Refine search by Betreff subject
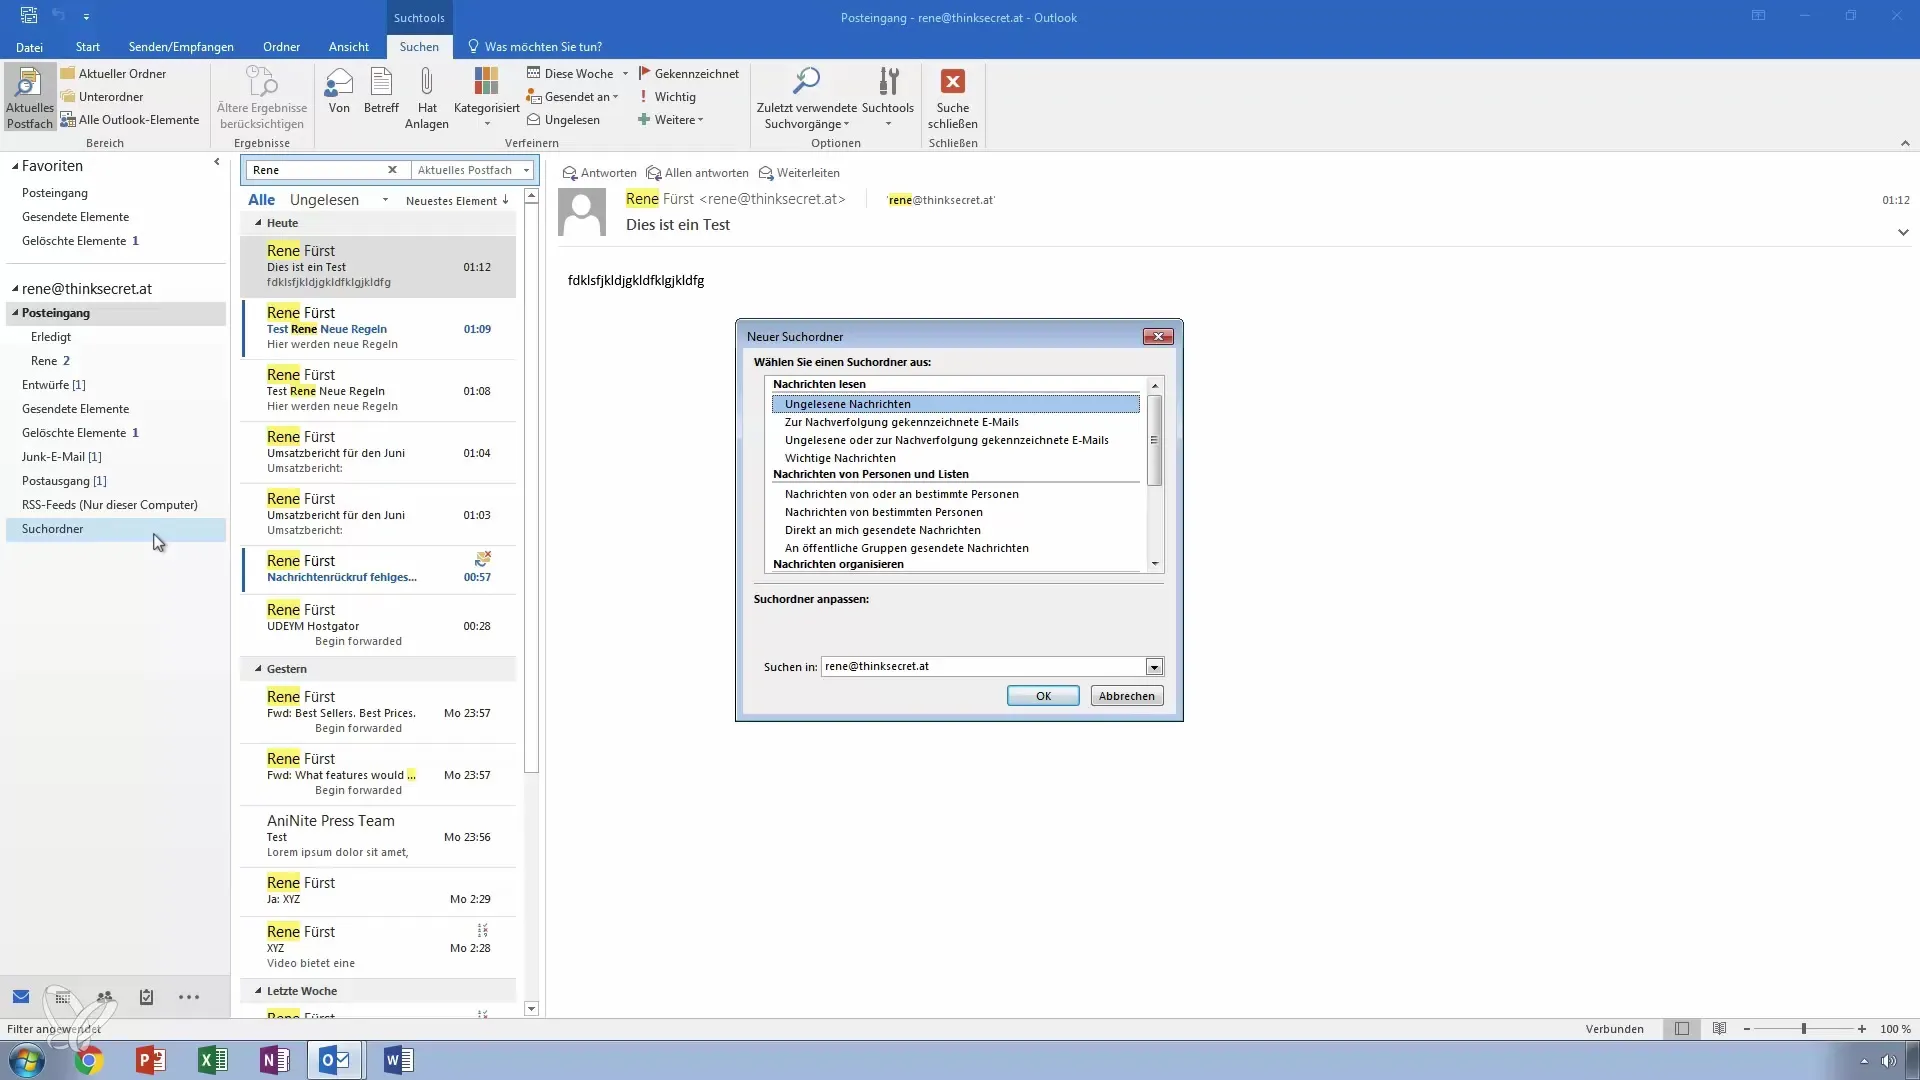This screenshot has height=1080, width=1920. (381, 92)
